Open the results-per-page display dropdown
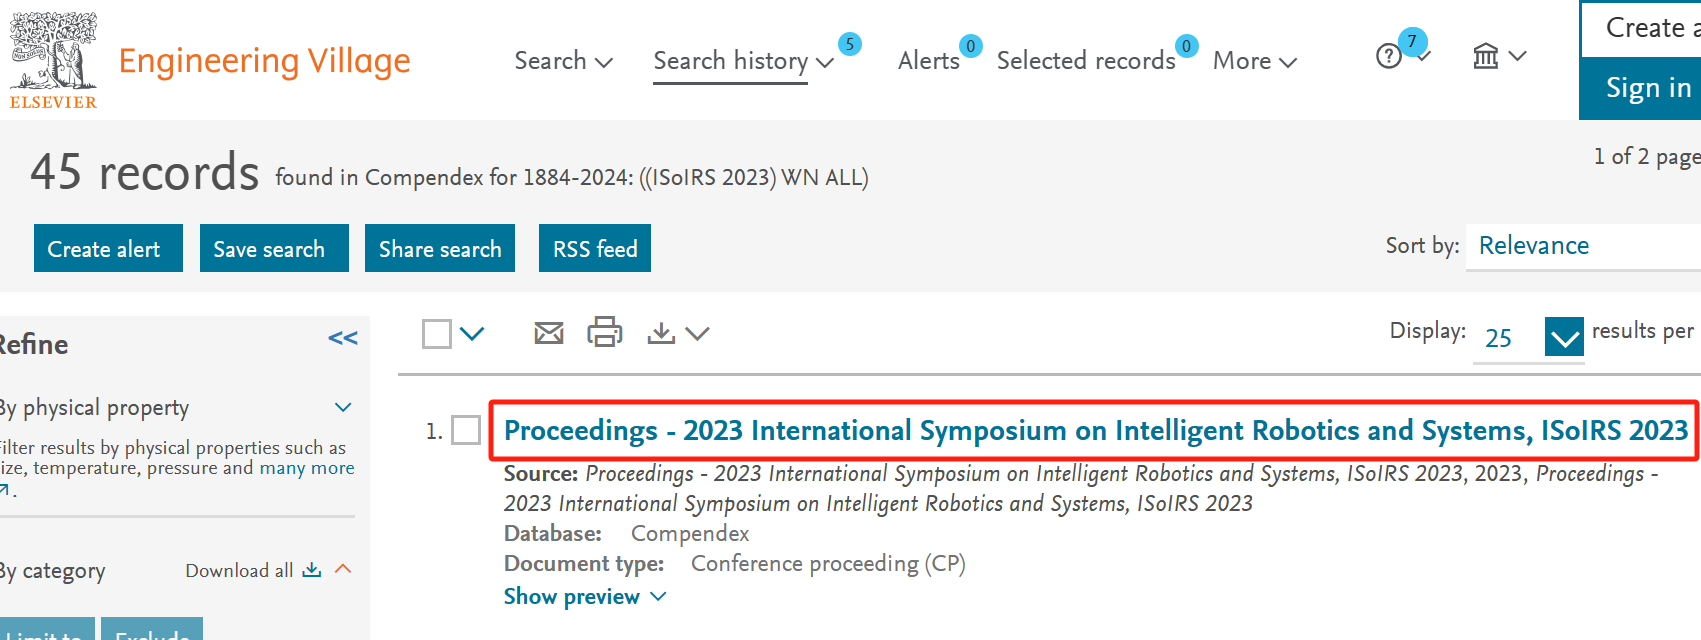1701x640 pixels. coord(1563,337)
